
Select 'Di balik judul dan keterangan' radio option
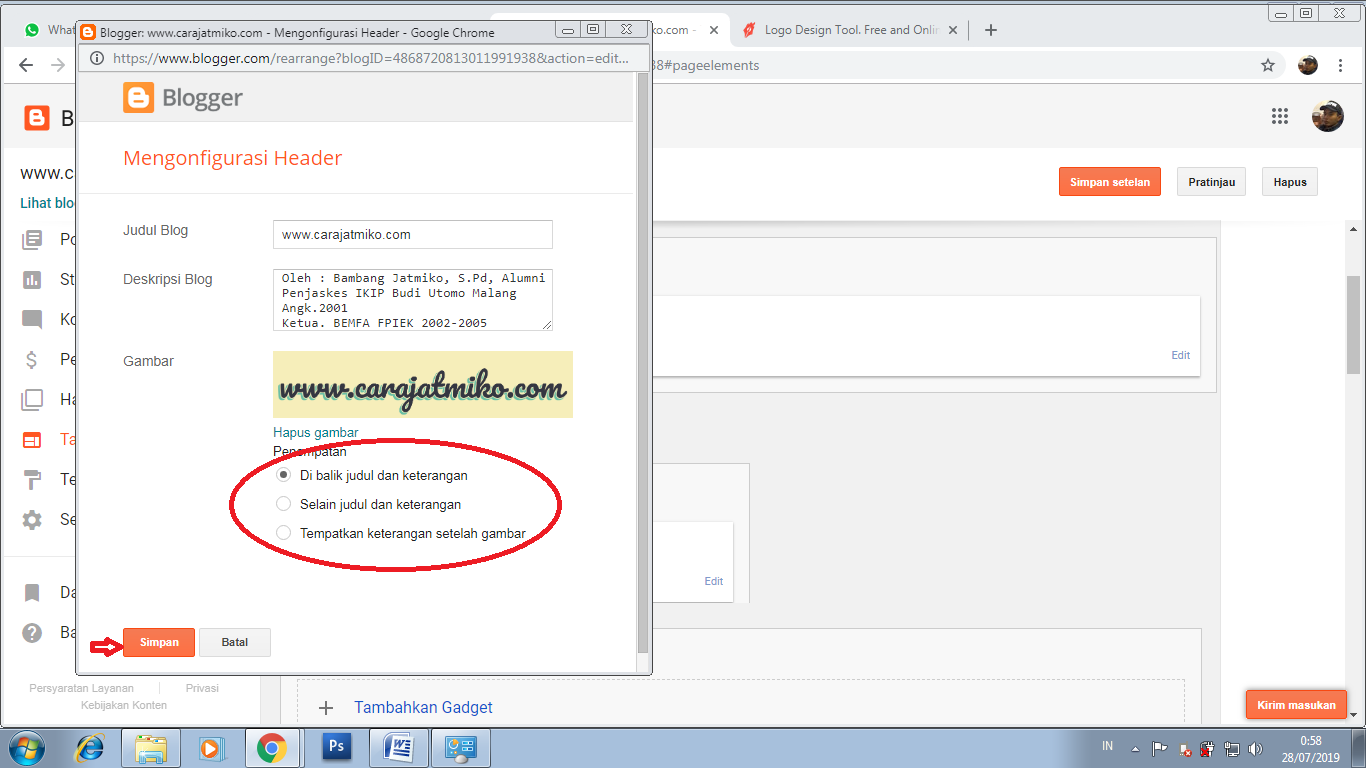(x=283, y=475)
